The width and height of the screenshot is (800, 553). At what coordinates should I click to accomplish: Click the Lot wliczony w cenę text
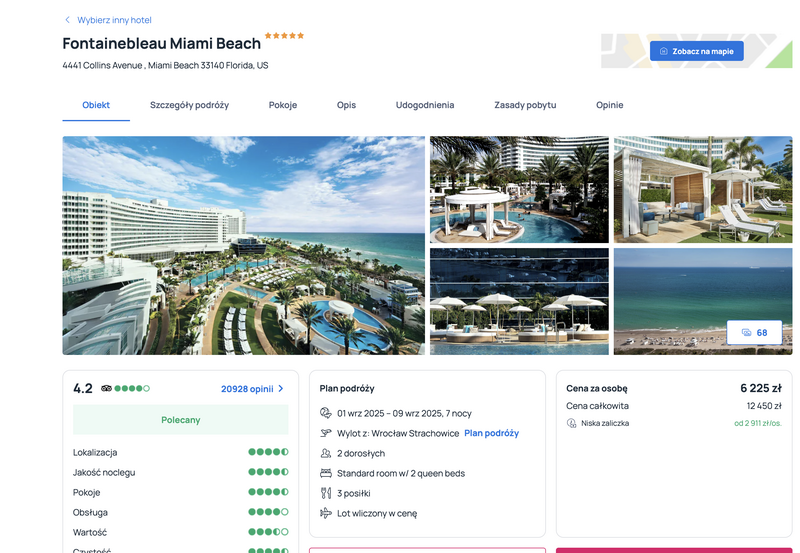click(377, 513)
